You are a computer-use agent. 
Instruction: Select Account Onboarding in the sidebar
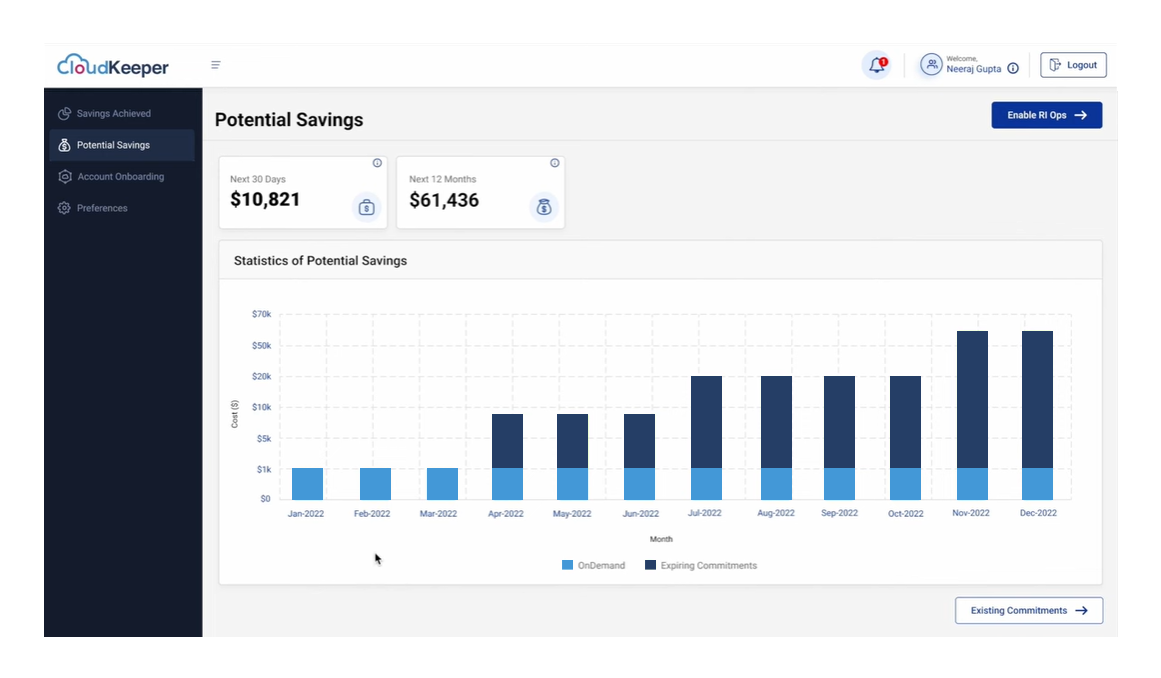coord(121,176)
